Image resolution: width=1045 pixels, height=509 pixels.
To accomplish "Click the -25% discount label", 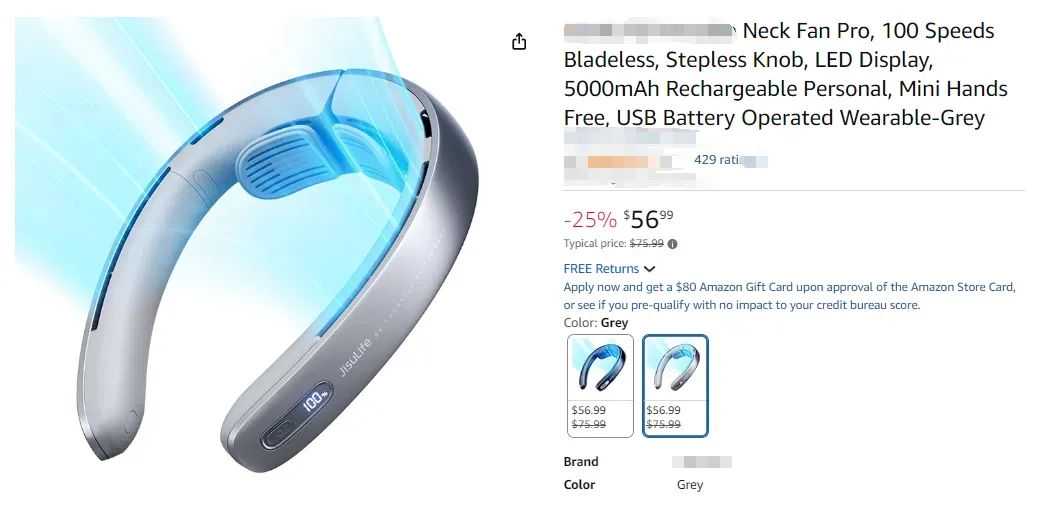I will [x=590, y=219].
